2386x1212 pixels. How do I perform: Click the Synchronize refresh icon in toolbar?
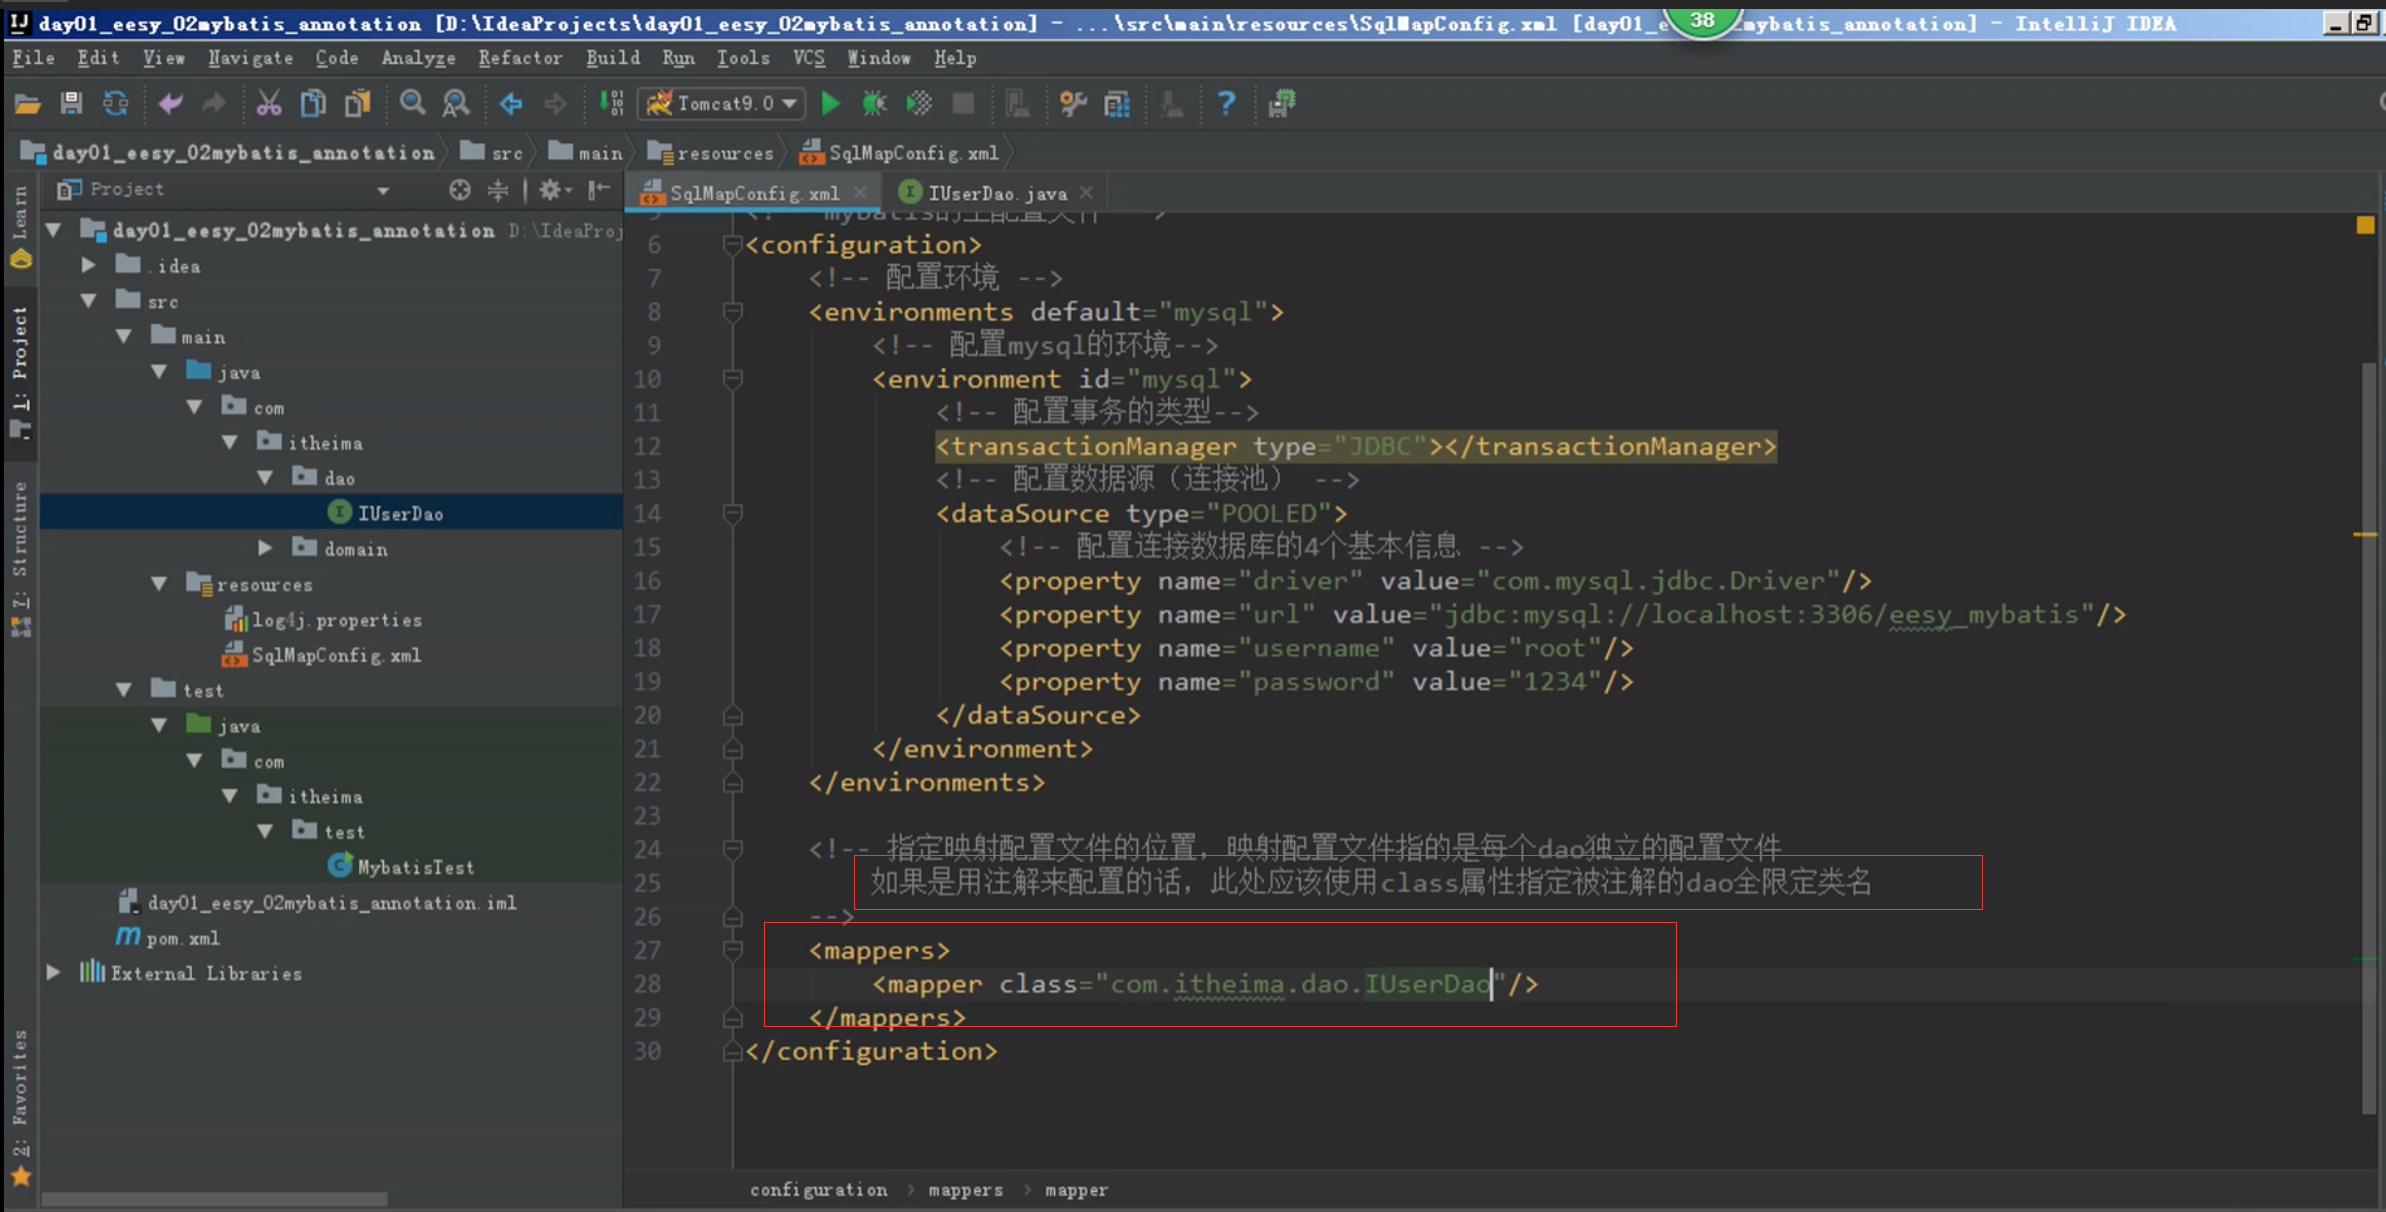pyautogui.click(x=116, y=103)
